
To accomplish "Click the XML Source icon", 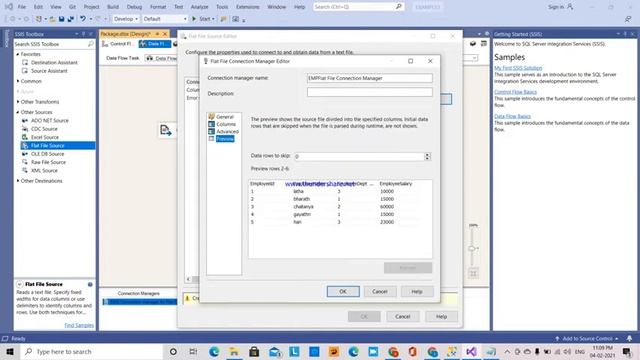I will pos(25,170).
